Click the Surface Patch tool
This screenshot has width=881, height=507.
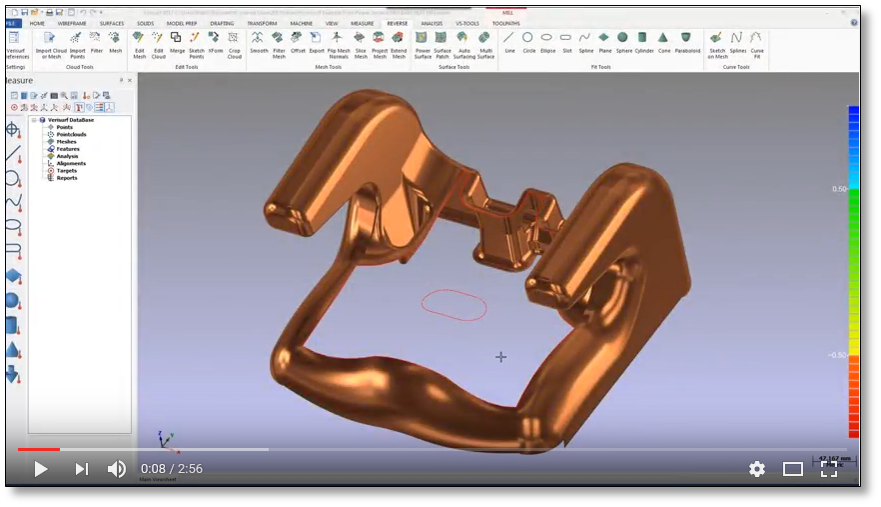[442, 45]
